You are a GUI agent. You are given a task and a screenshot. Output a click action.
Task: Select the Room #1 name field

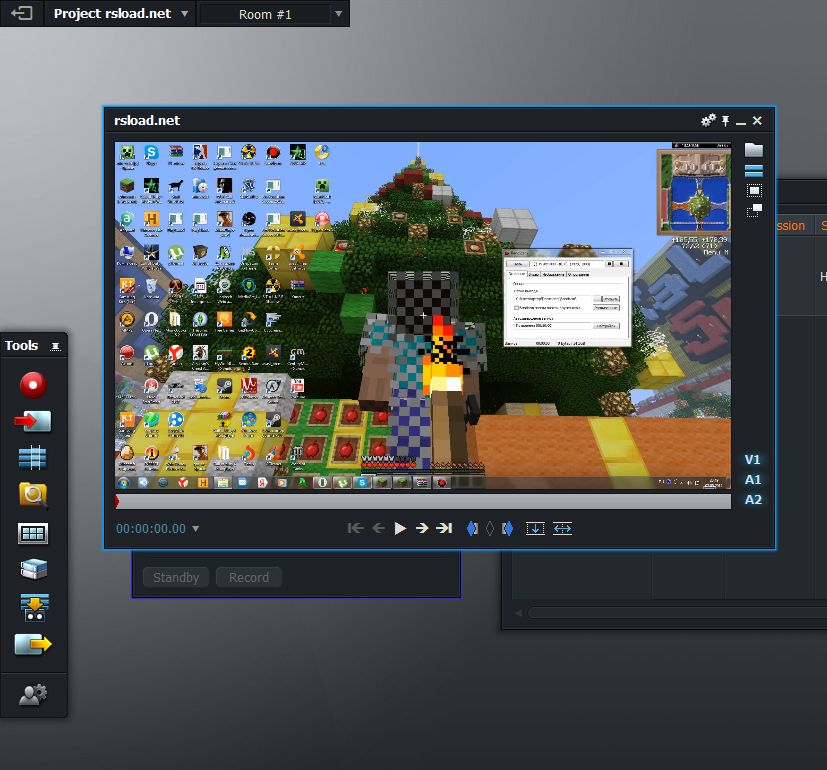pyautogui.click(x=265, y=14)
